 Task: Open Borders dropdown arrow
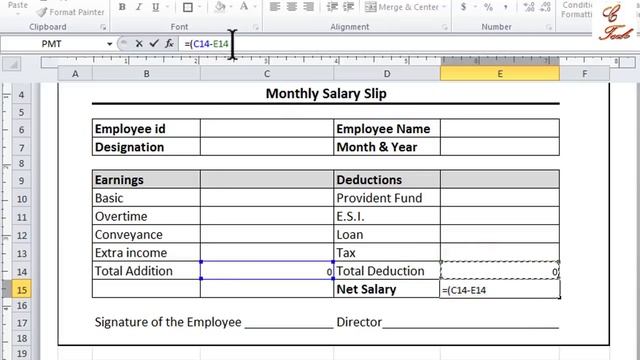[200, 7]
